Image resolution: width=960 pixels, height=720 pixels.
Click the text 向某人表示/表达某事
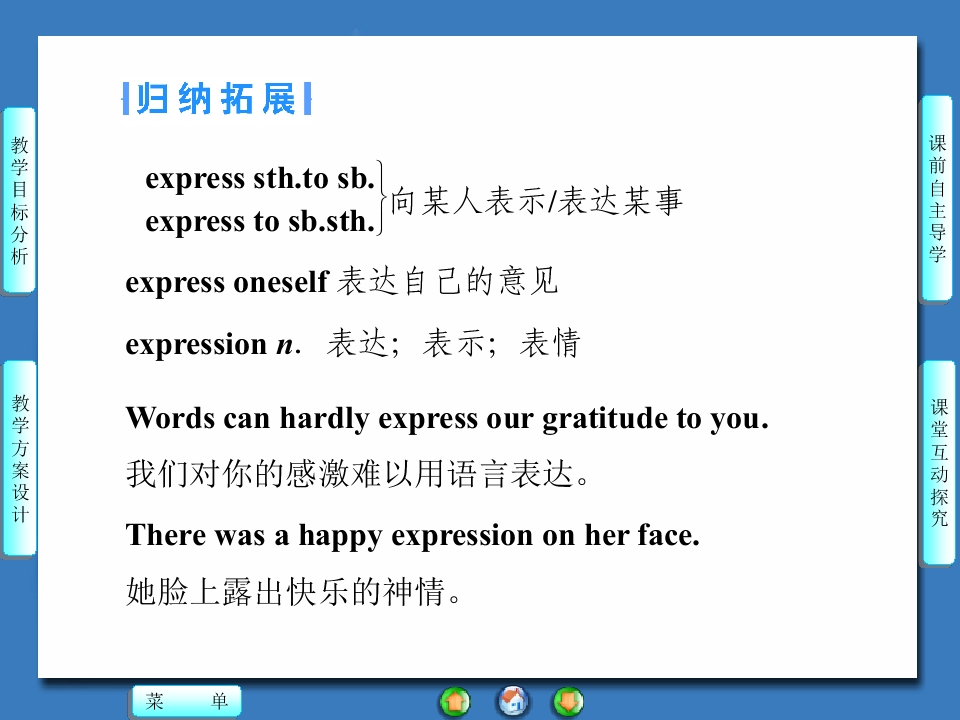pos(536,202)
